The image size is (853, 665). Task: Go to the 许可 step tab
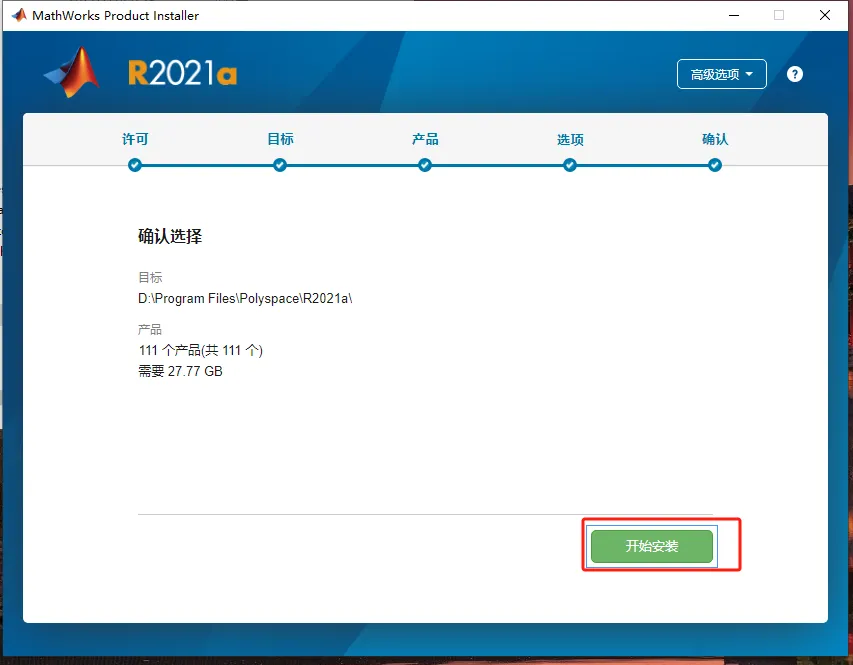(x=135, y=139)
